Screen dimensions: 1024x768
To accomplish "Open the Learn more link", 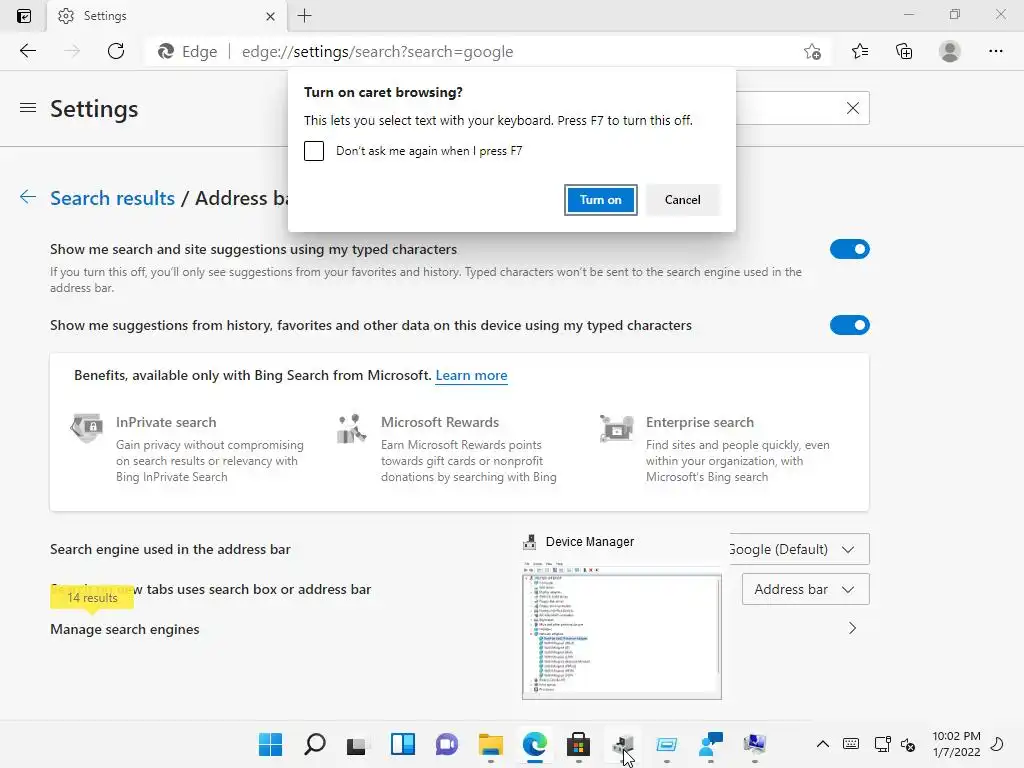I will [x=471, y=376].
